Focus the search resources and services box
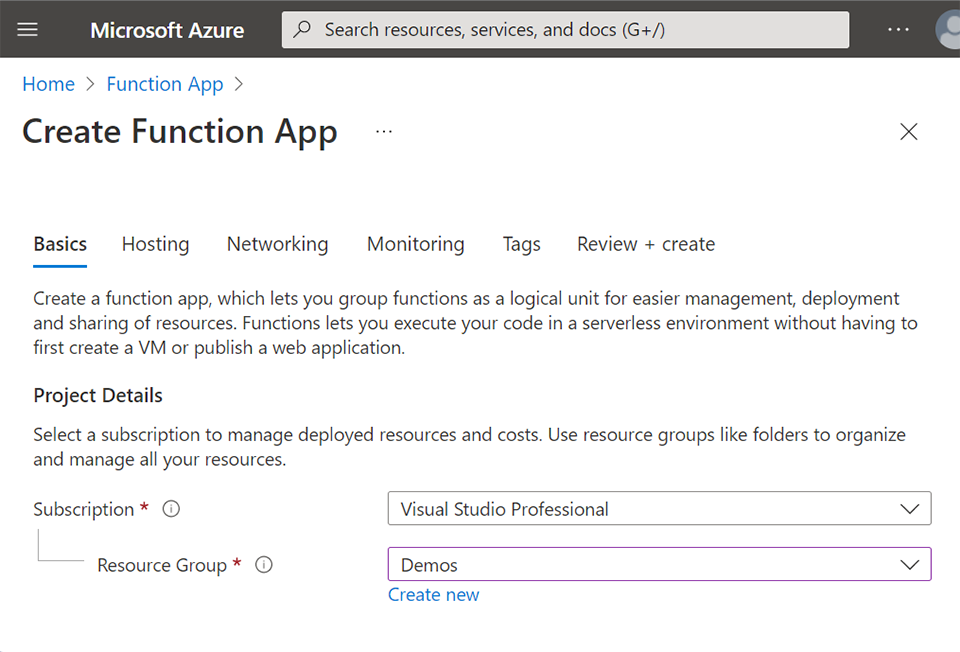Viewport: 960px width, 652px height. click(x=565, y=30)
